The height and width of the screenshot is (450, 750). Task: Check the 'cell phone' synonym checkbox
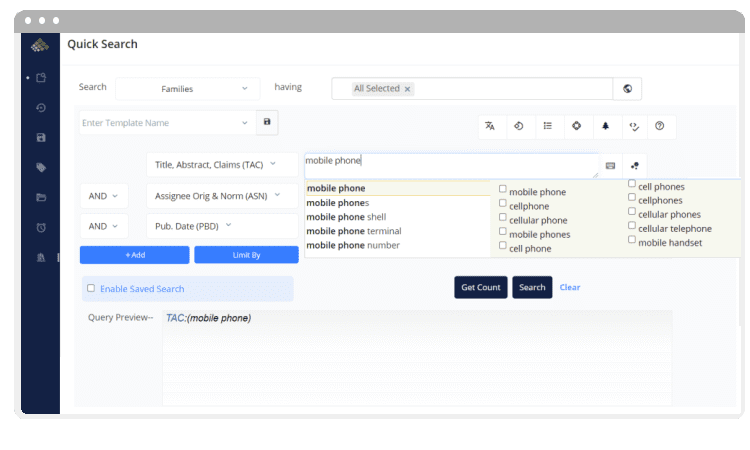pos(503,245)
